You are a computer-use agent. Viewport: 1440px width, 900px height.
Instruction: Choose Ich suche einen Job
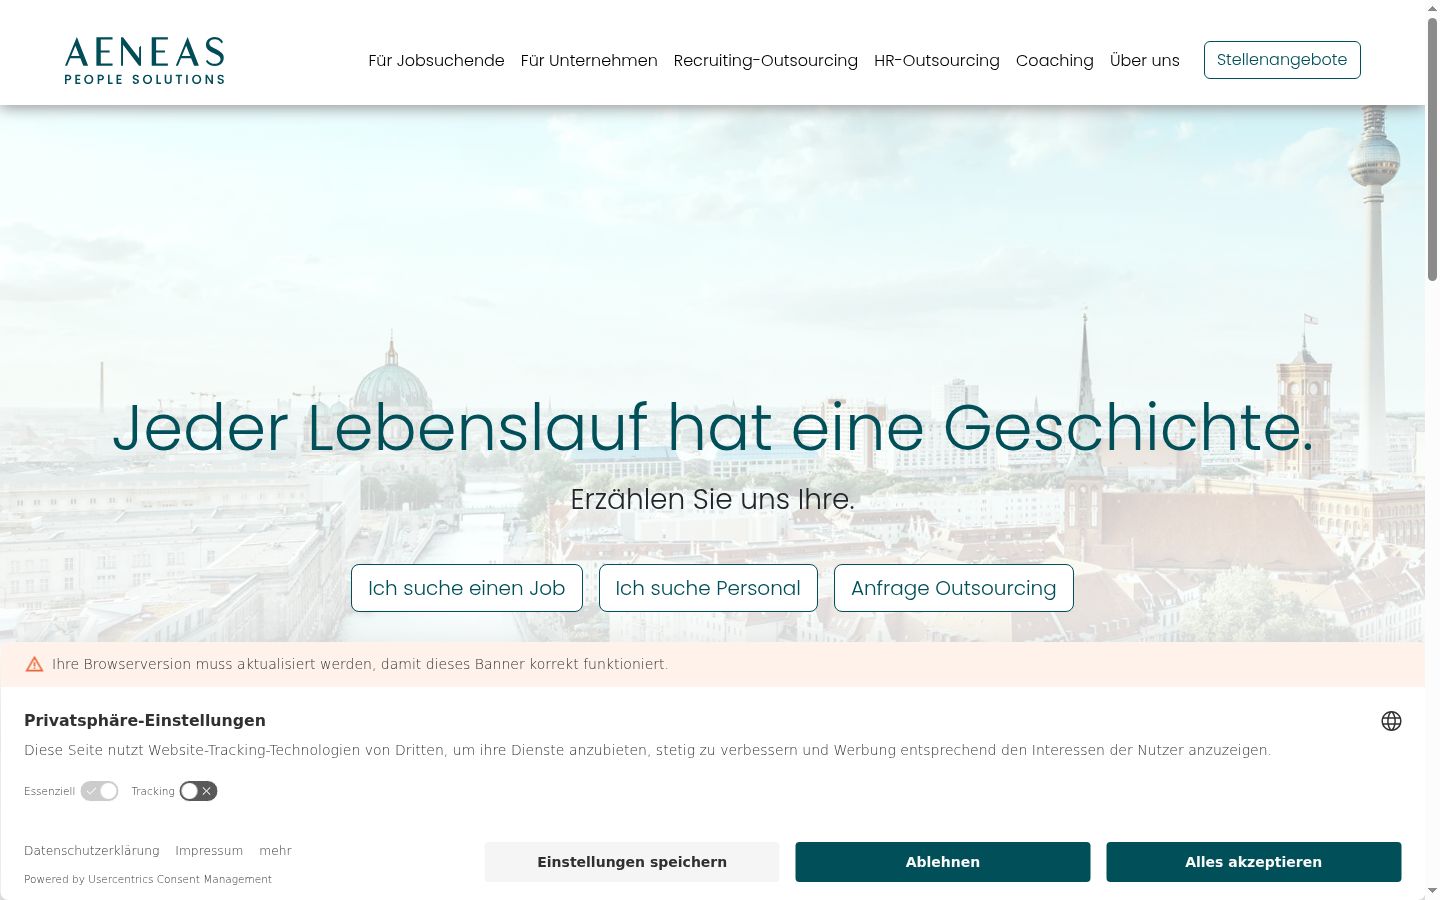[467, 588]
